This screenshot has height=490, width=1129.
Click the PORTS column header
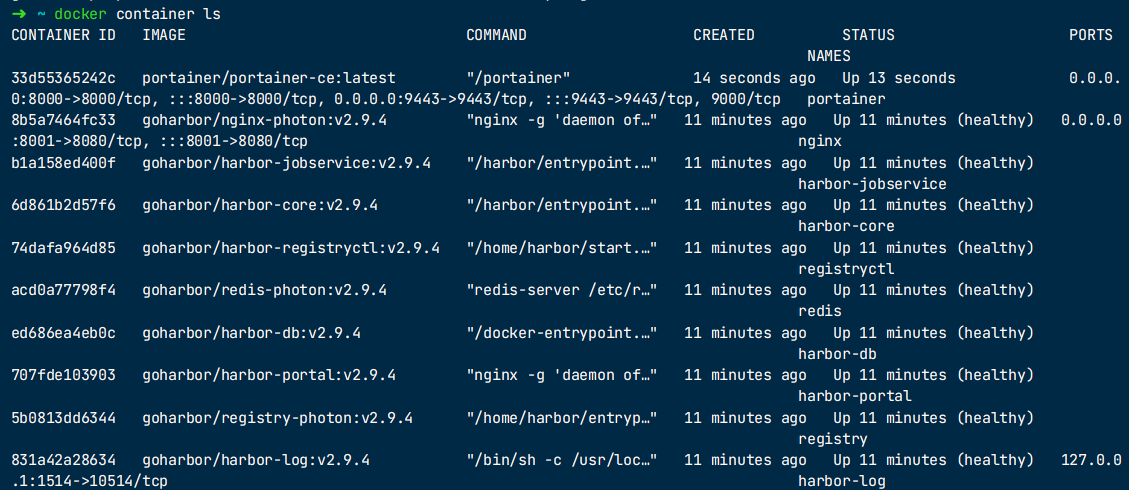click(x=1091, y=35)
